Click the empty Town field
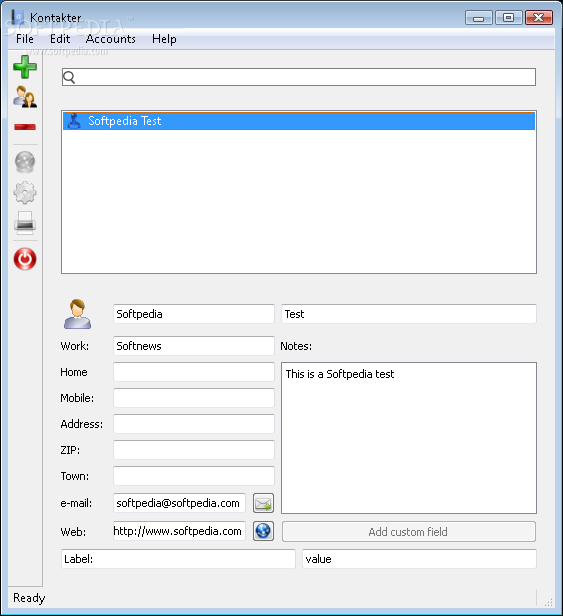Viewport: 563px width, 616px height. [194, 476]
